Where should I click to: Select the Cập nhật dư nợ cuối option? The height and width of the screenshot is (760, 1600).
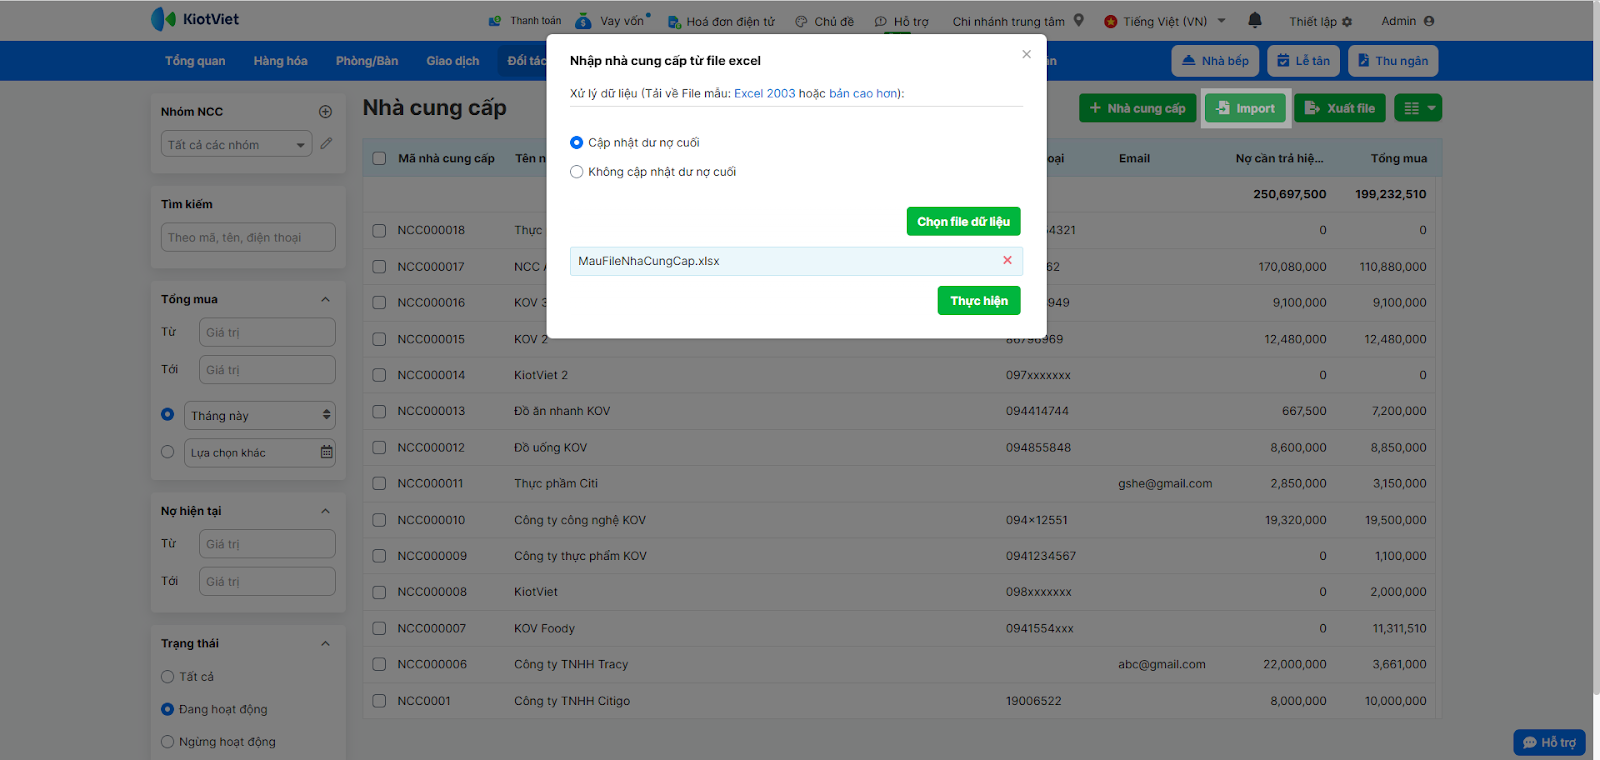576,143
